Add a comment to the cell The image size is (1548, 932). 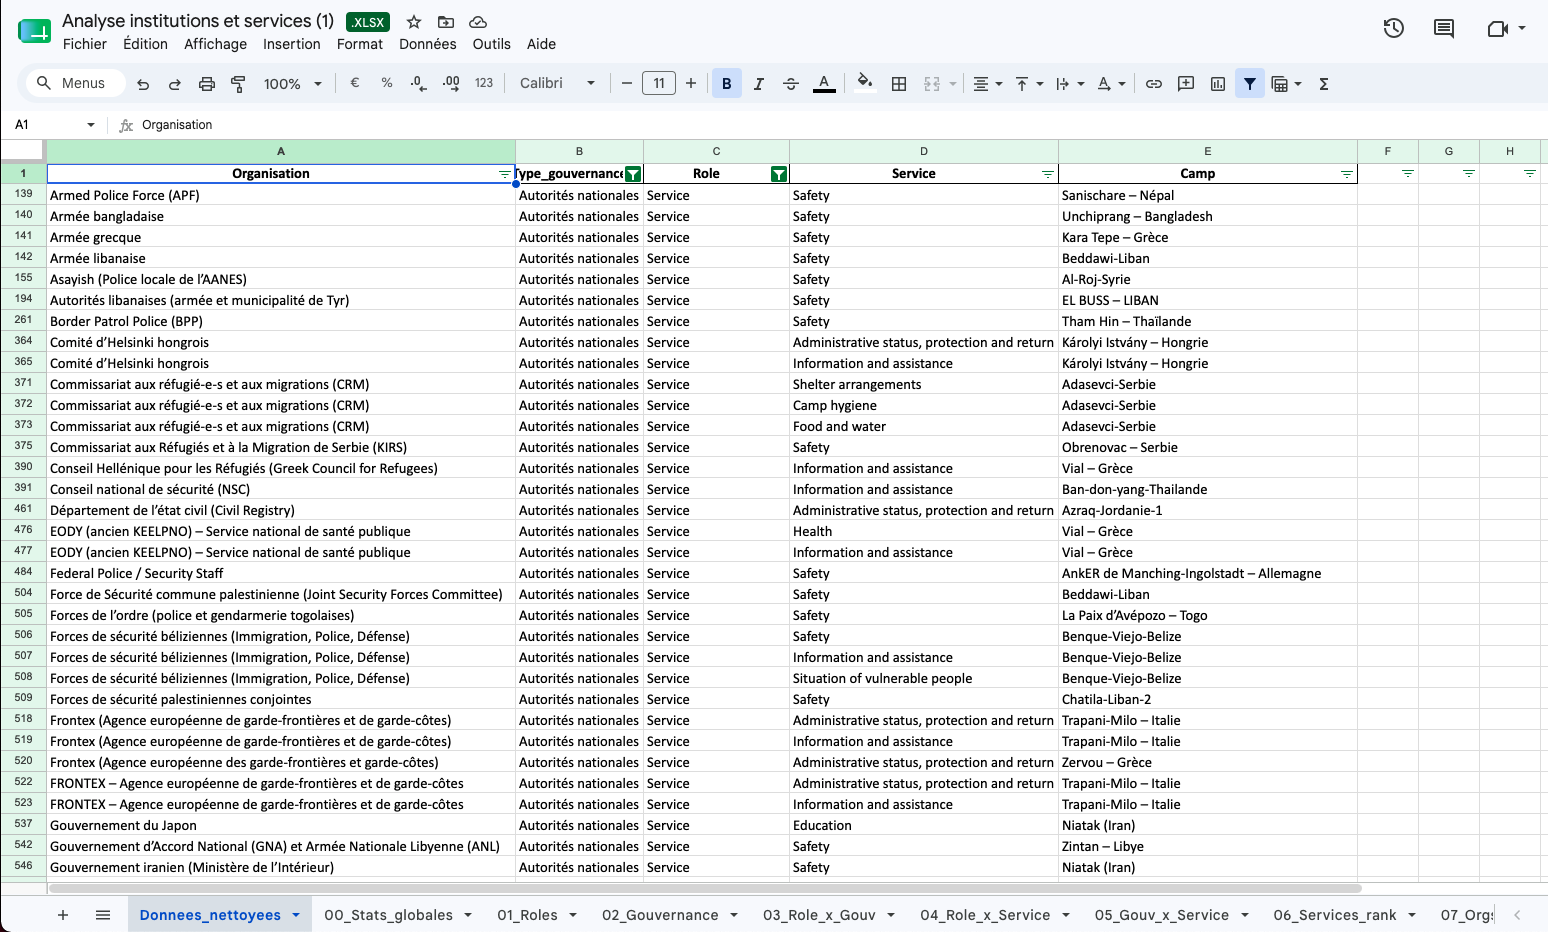tap(1186, 84)
